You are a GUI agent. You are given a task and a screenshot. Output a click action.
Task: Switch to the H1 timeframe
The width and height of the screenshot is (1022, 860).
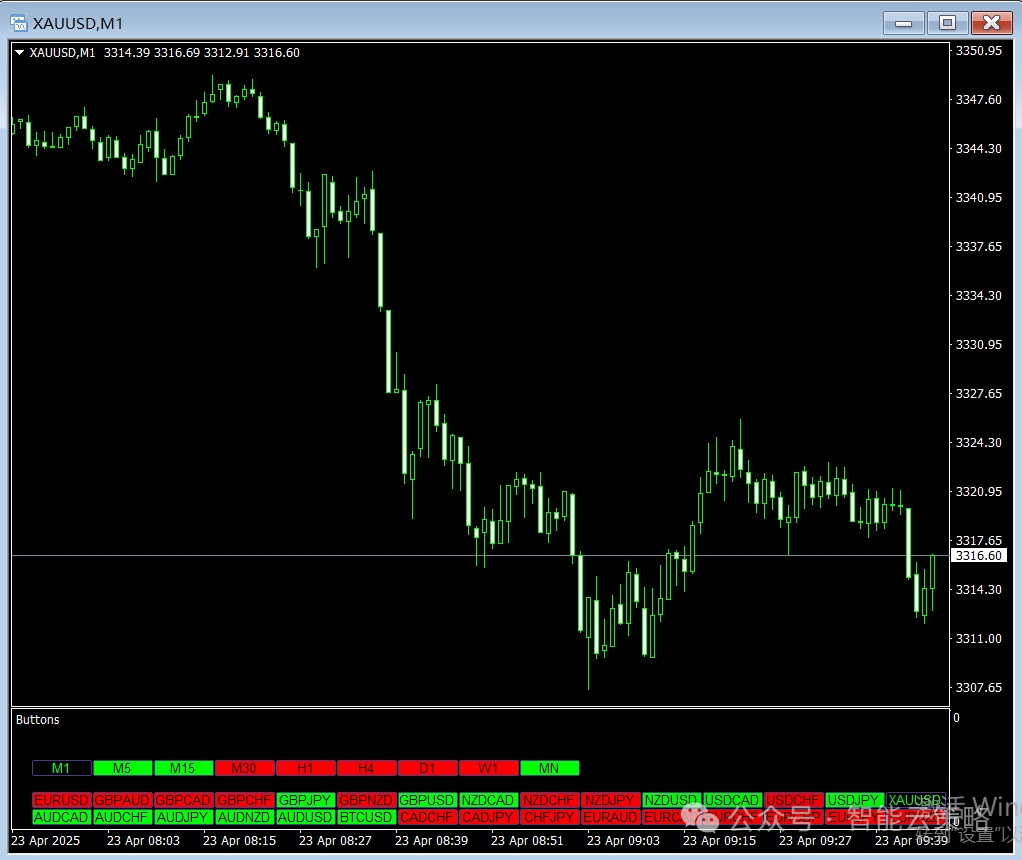tap(306, 768)
